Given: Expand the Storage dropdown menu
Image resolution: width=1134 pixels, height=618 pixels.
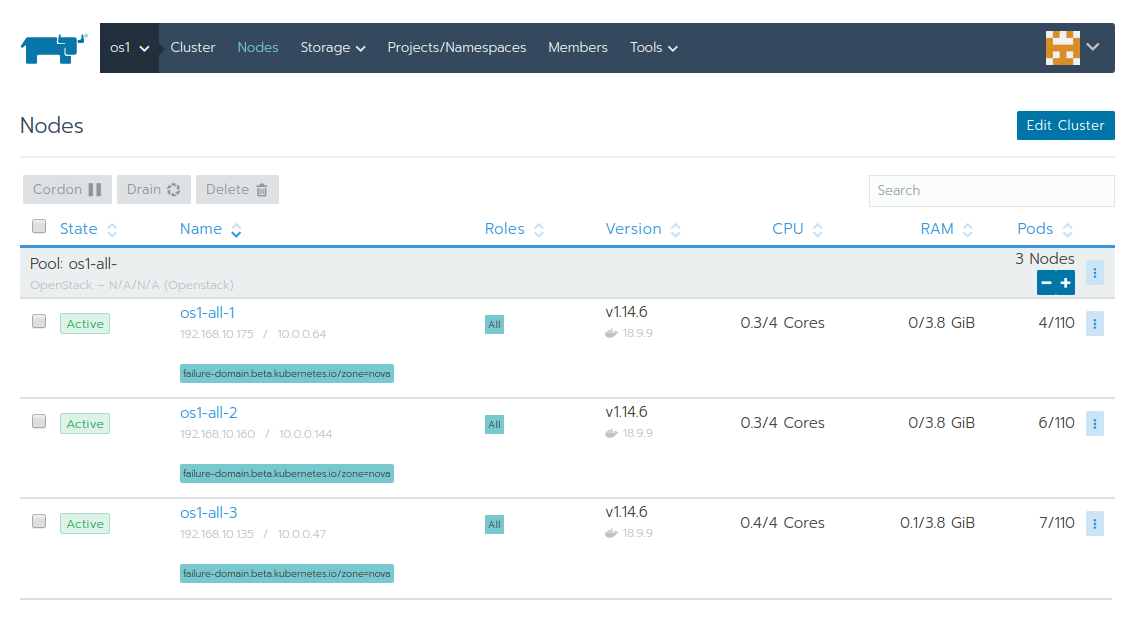Looking at the screenshot, I should pyautogui.click(x=332, y=47).
